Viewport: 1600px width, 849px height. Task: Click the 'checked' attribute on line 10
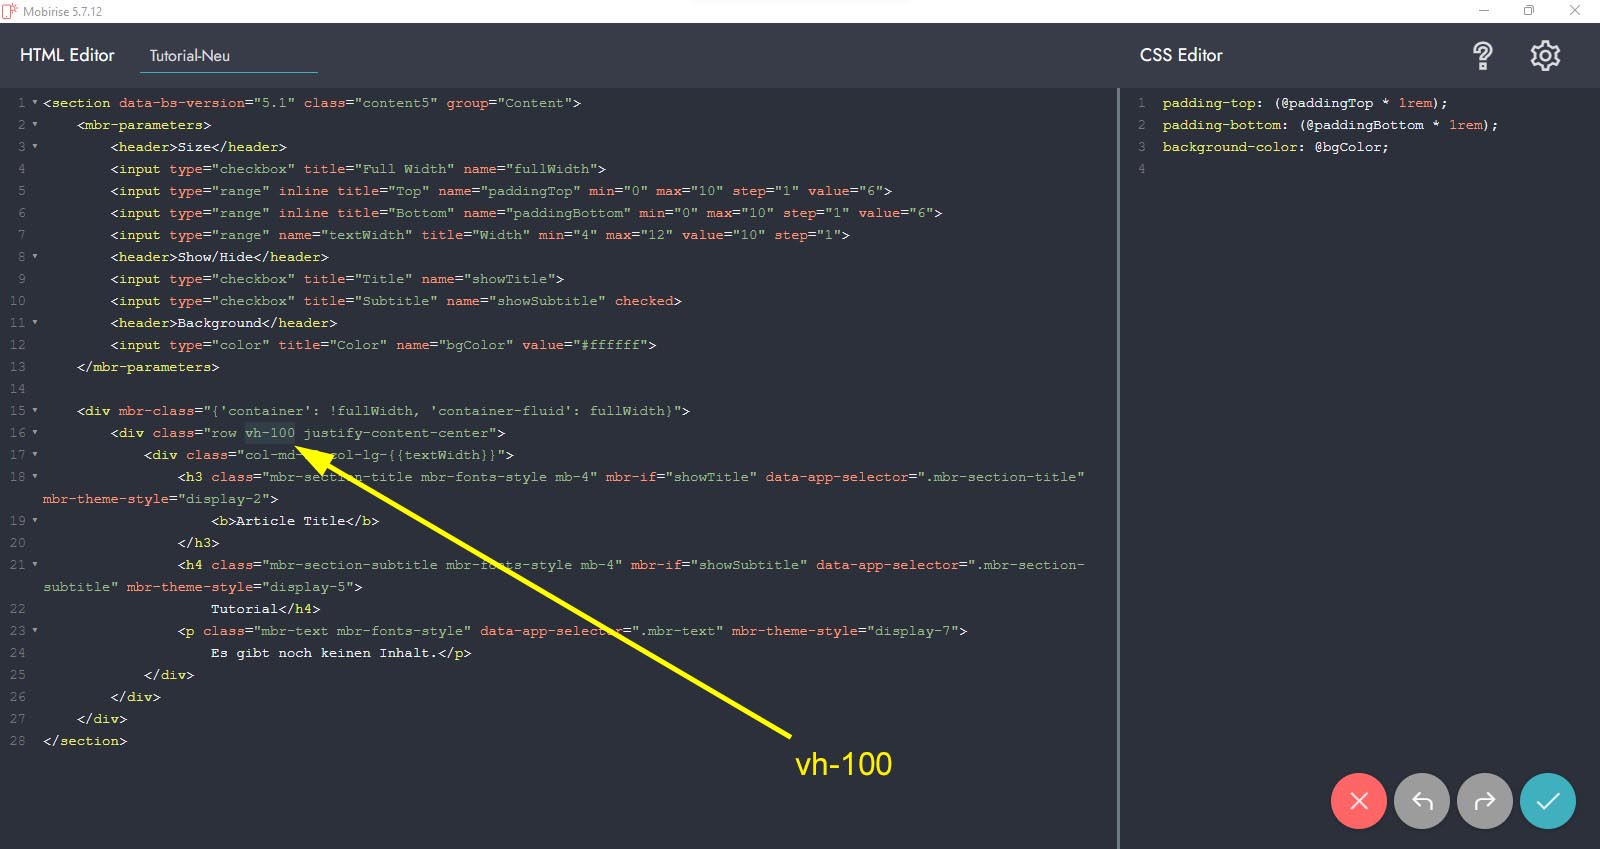pos(644,301)
